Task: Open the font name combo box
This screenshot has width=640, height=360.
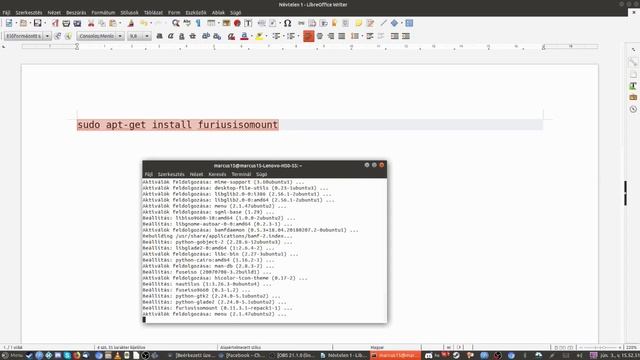Action: 100,36
